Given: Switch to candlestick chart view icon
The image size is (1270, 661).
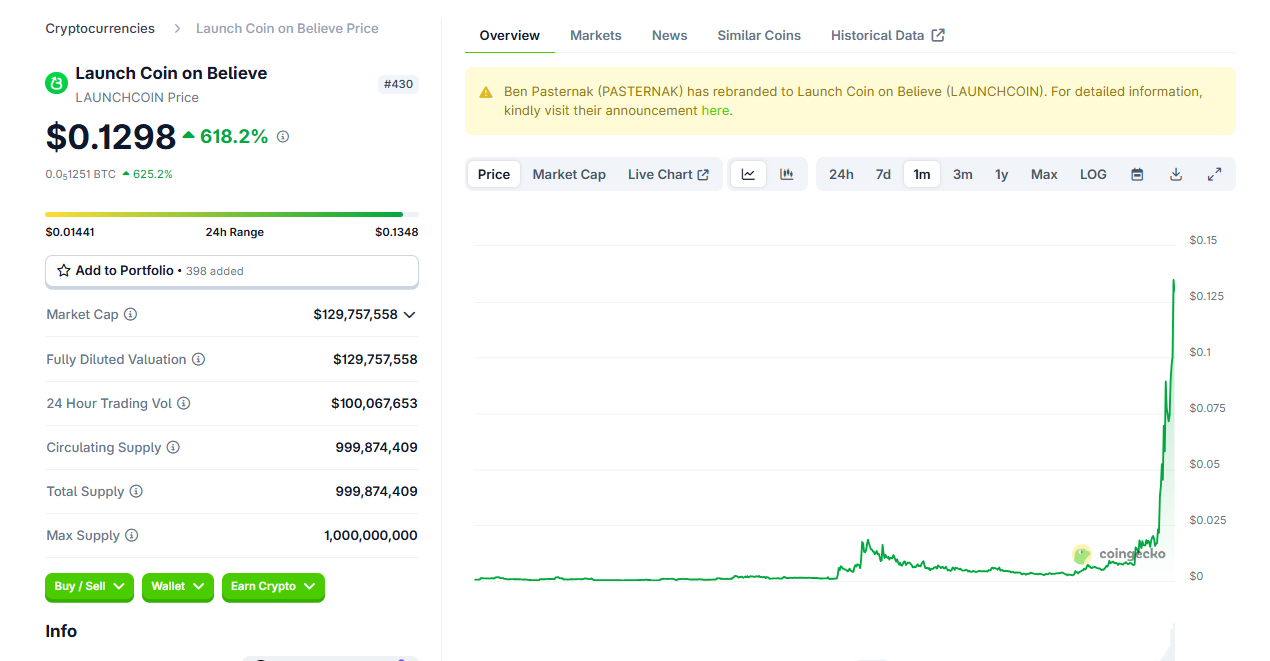Looking at the screenshot, I should click(x=787, y=174).
